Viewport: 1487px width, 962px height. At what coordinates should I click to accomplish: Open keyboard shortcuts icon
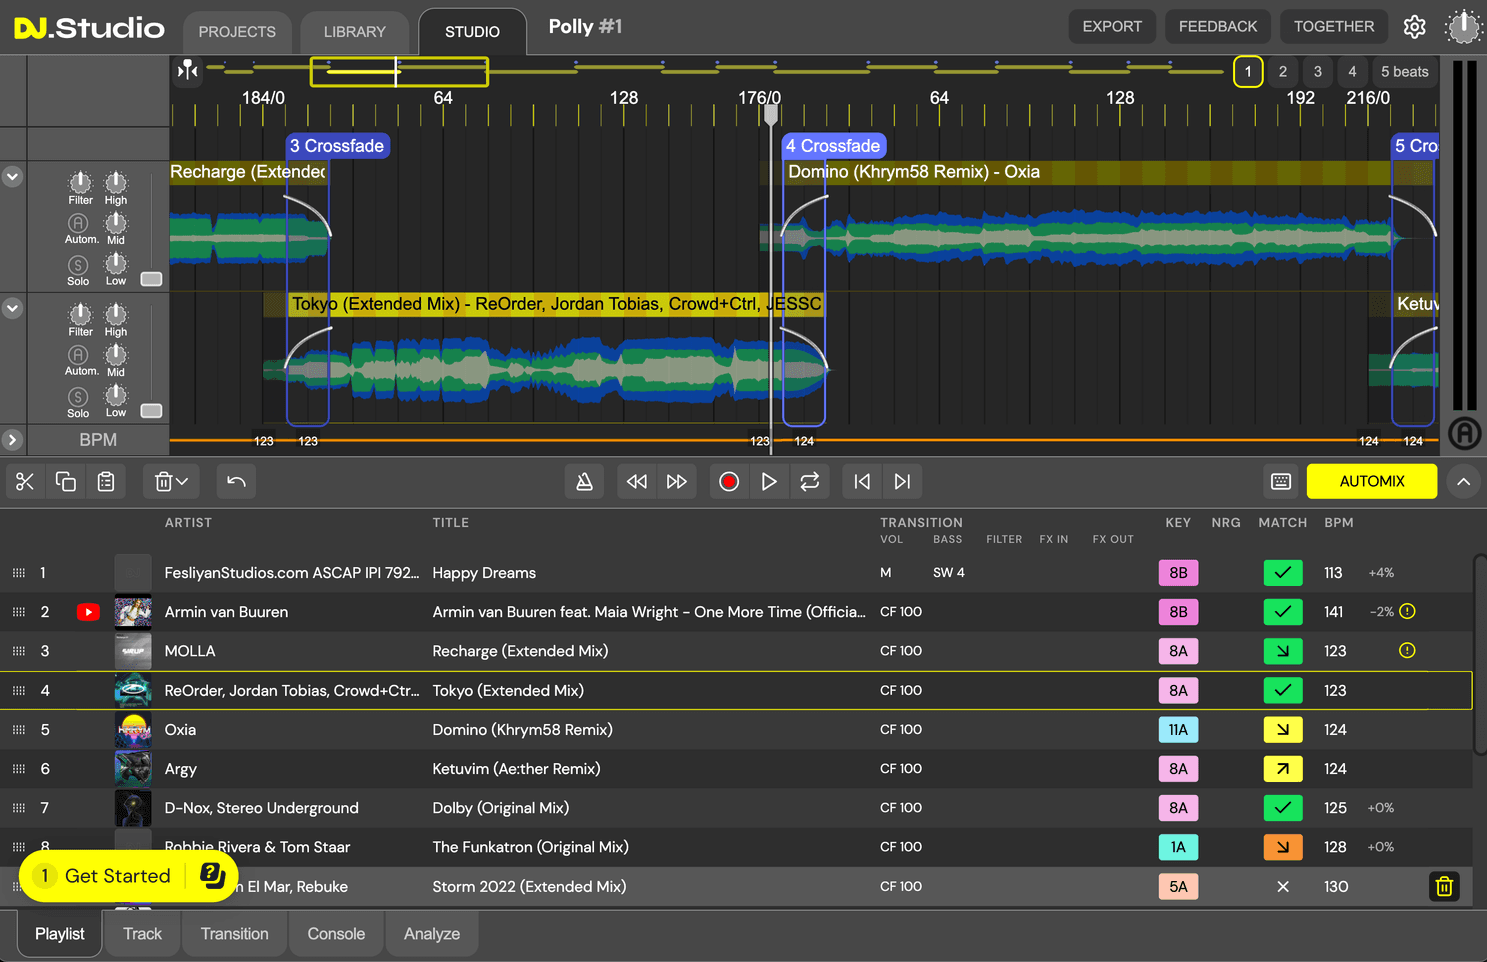pos(1281,482)
